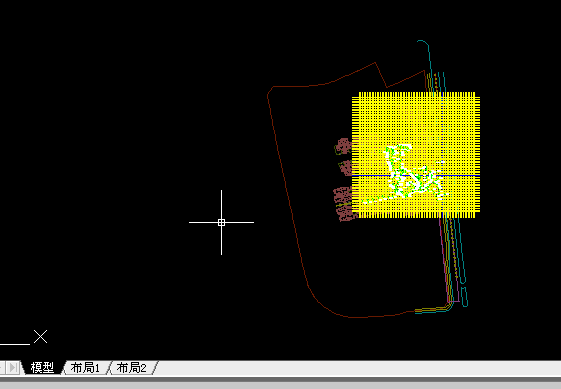Select the lowest large pink hatch patch
This screenshot has width=561, height=389.
point(344,203)
